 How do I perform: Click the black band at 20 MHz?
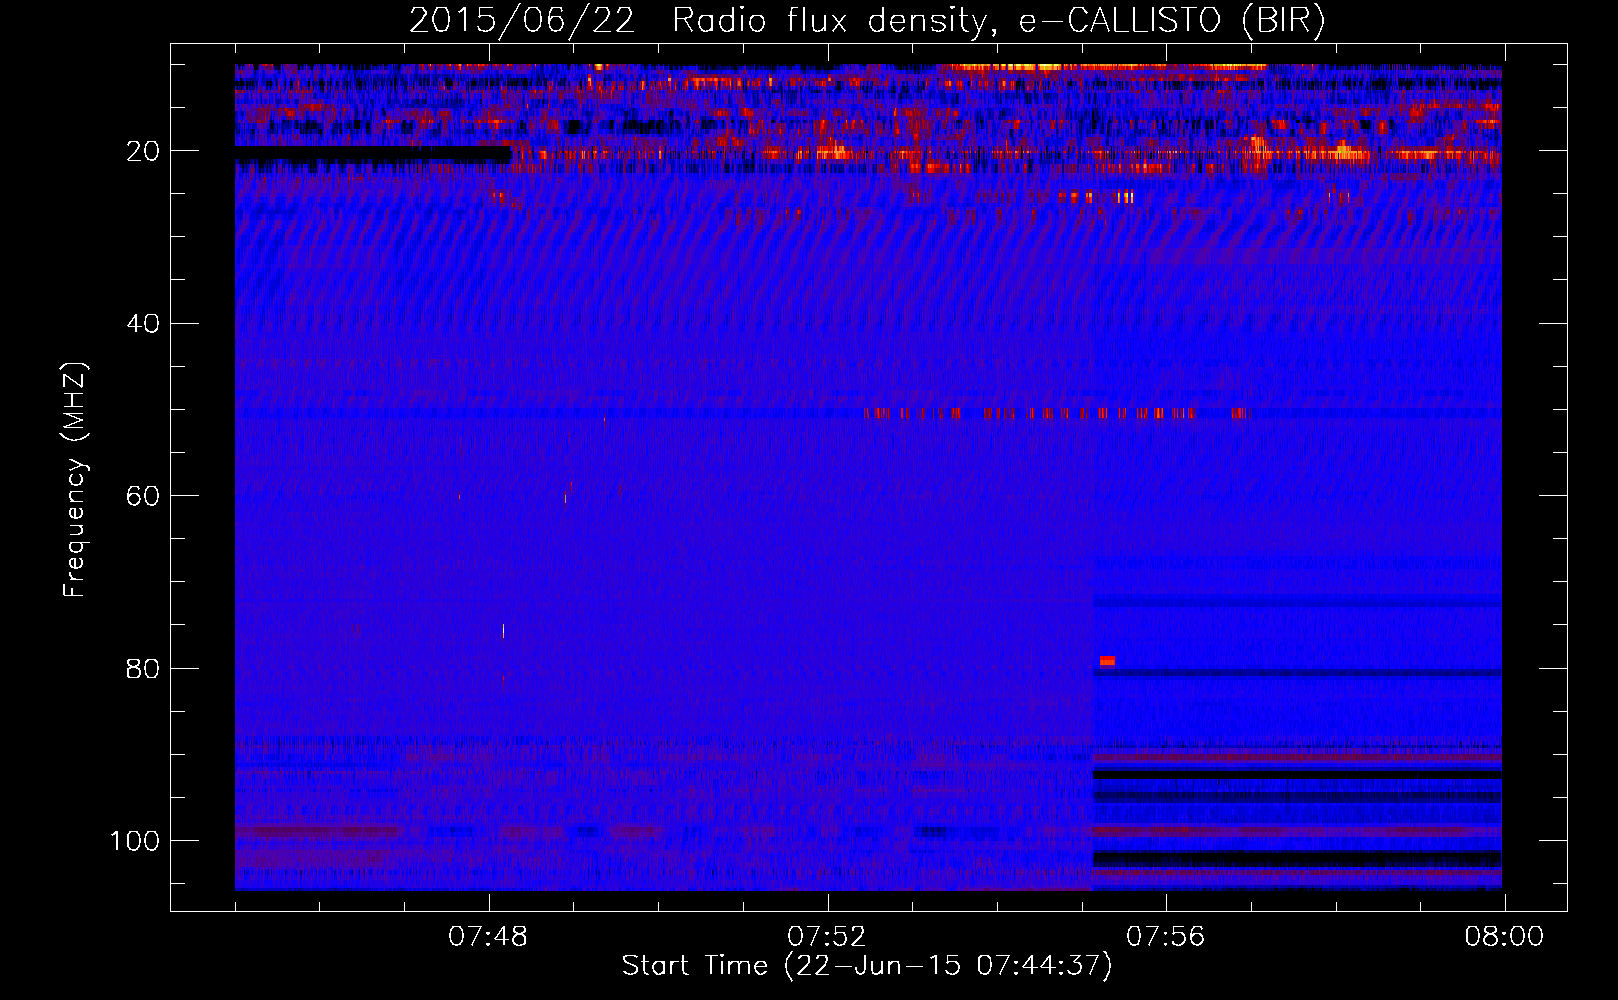click(373, 155)
